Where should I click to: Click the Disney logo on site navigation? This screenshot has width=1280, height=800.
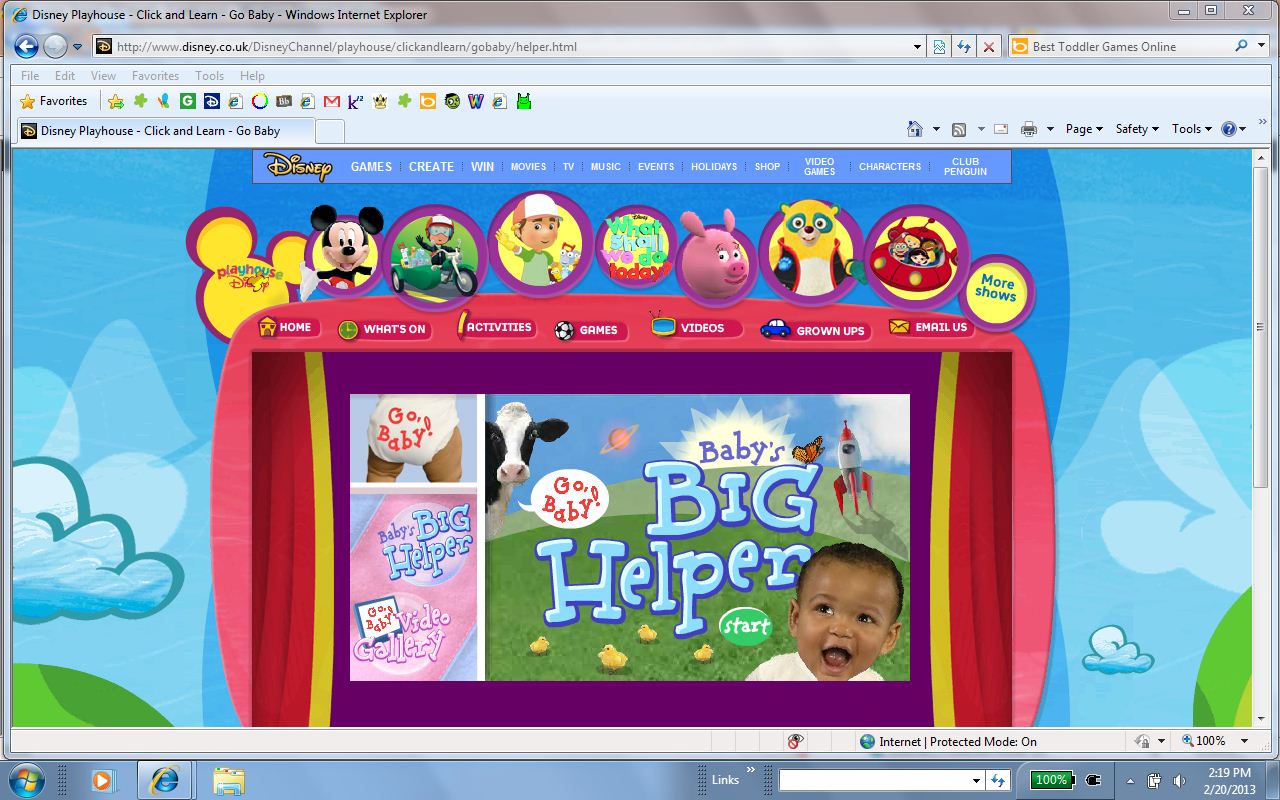pyautogui.click(x=297, y=166)
